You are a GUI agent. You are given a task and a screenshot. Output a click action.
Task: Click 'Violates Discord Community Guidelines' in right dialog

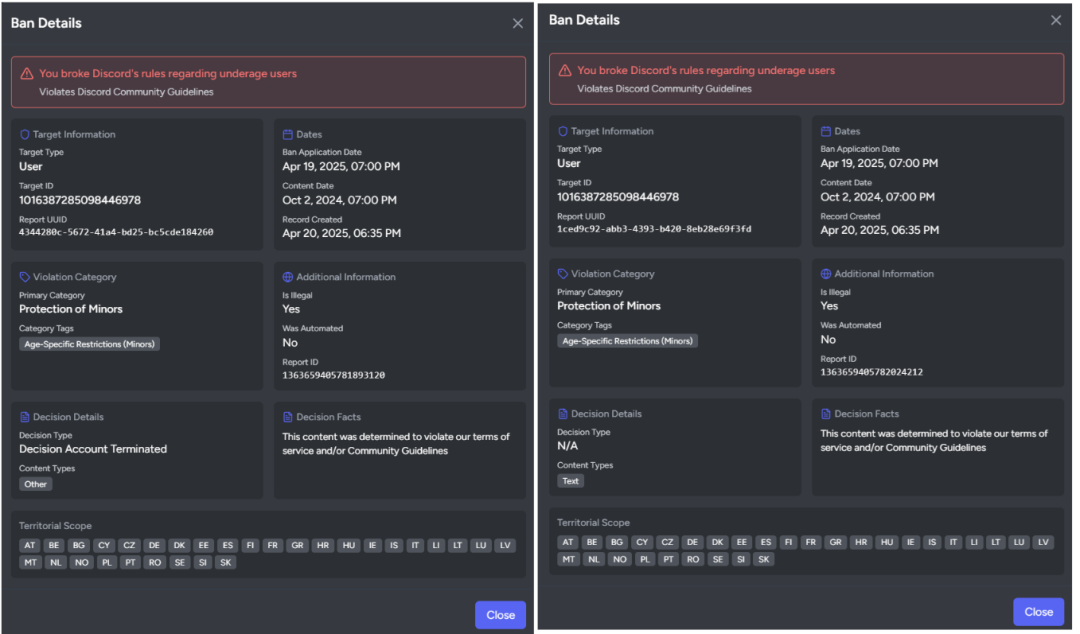pos(665,89)
